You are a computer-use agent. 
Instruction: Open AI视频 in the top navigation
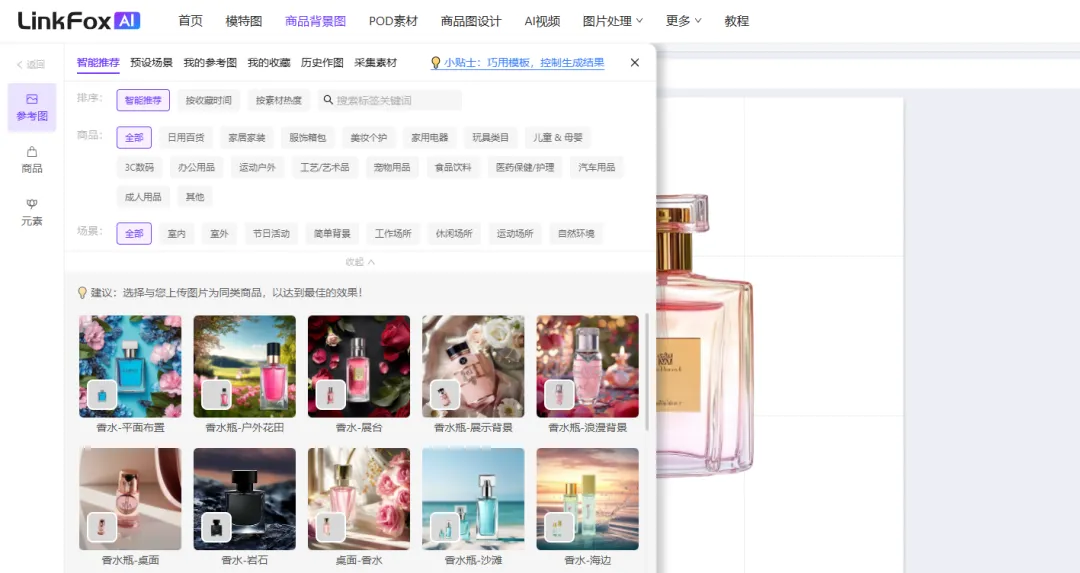pyautogui.click(x=542, y=21)
